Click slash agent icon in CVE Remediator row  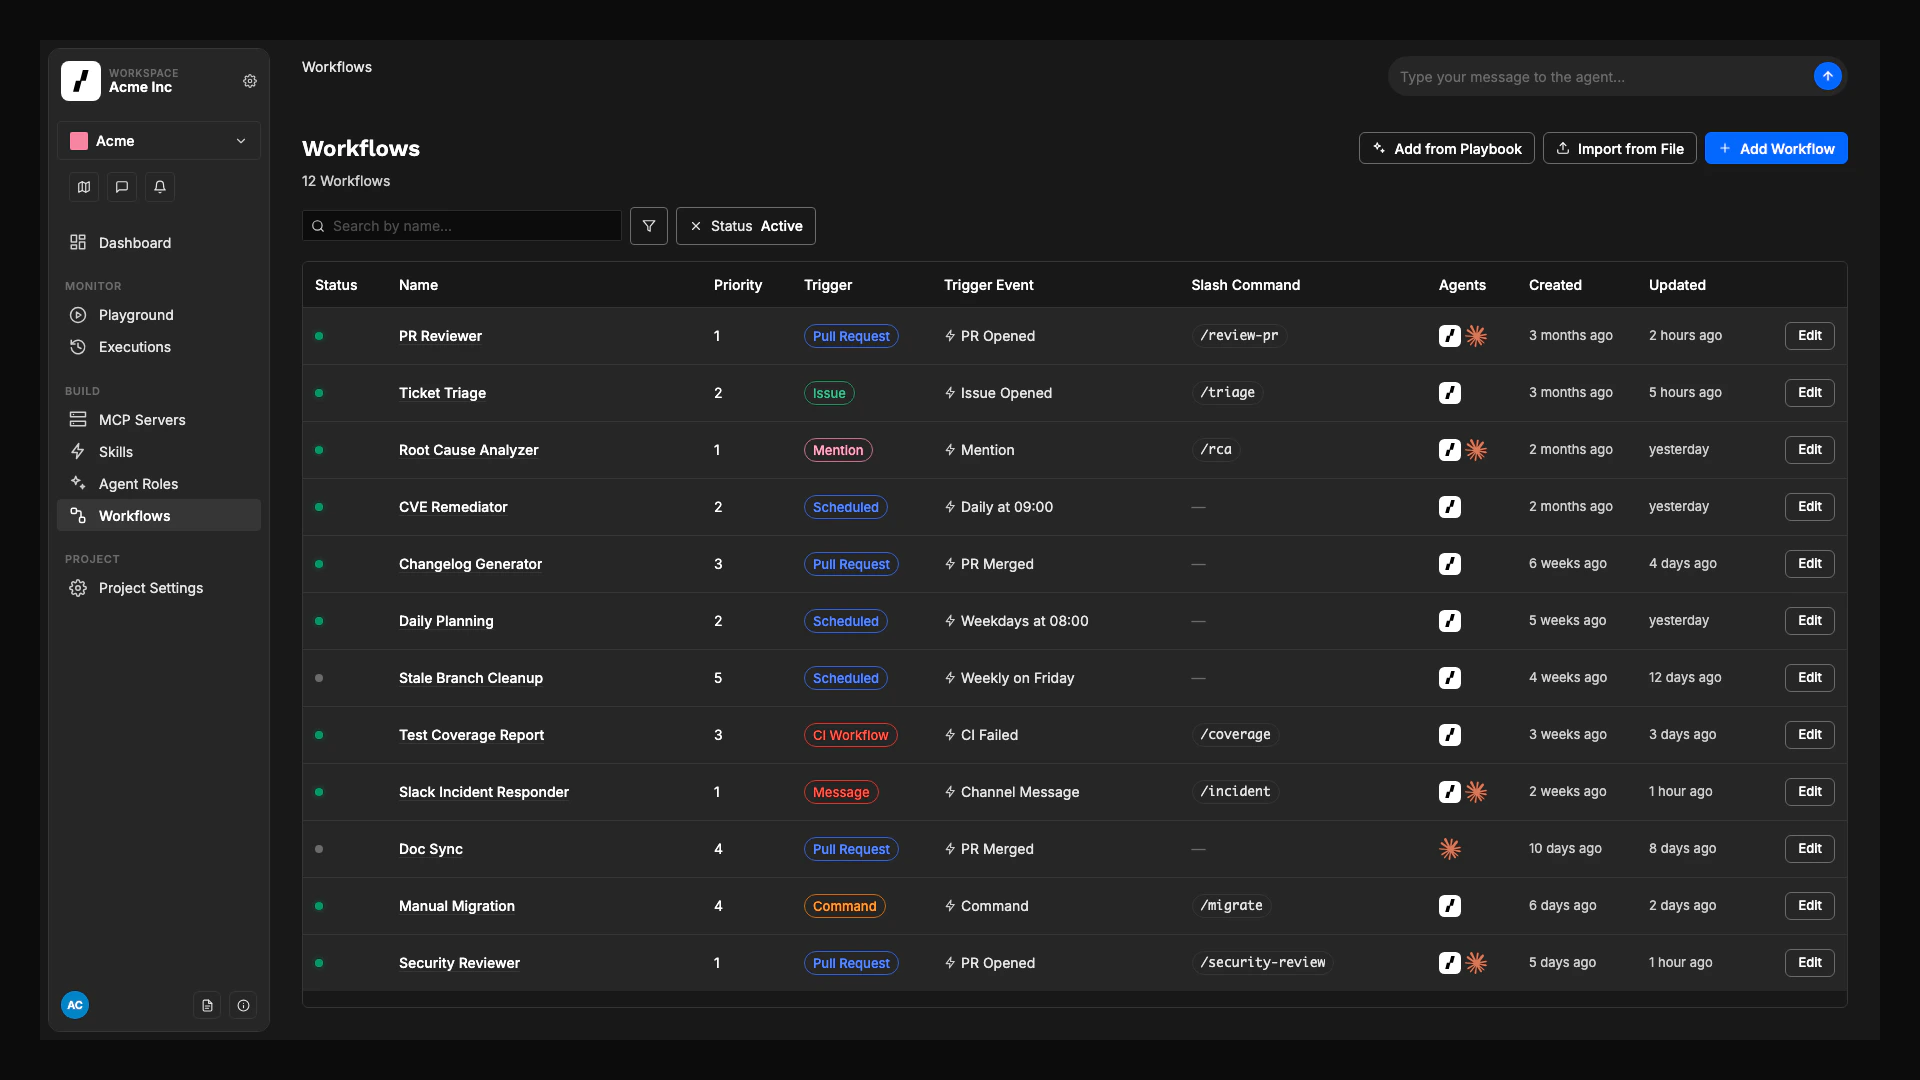[1450, 507]
